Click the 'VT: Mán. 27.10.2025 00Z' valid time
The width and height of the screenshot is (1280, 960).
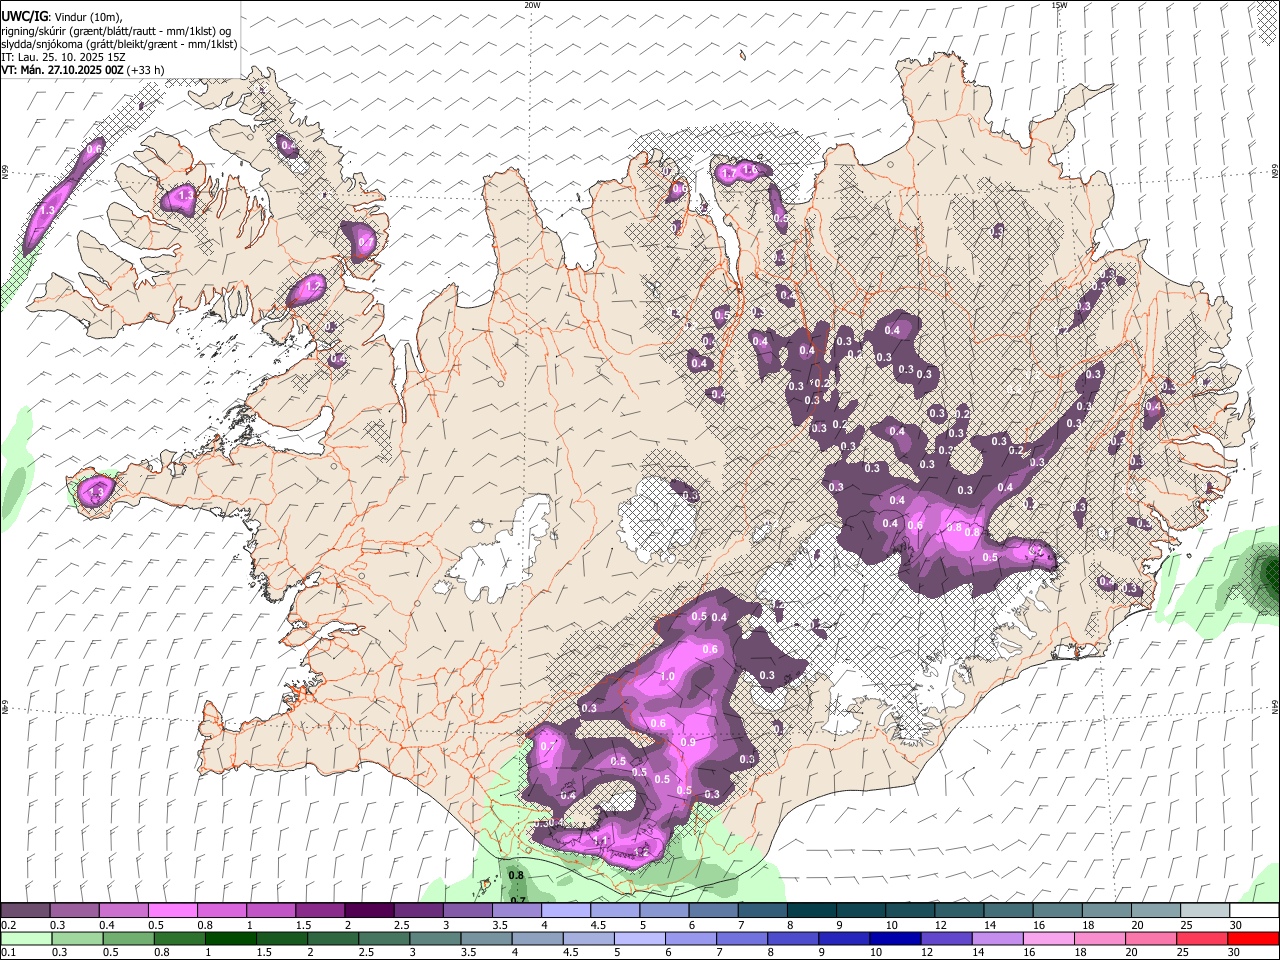[63, 70]
